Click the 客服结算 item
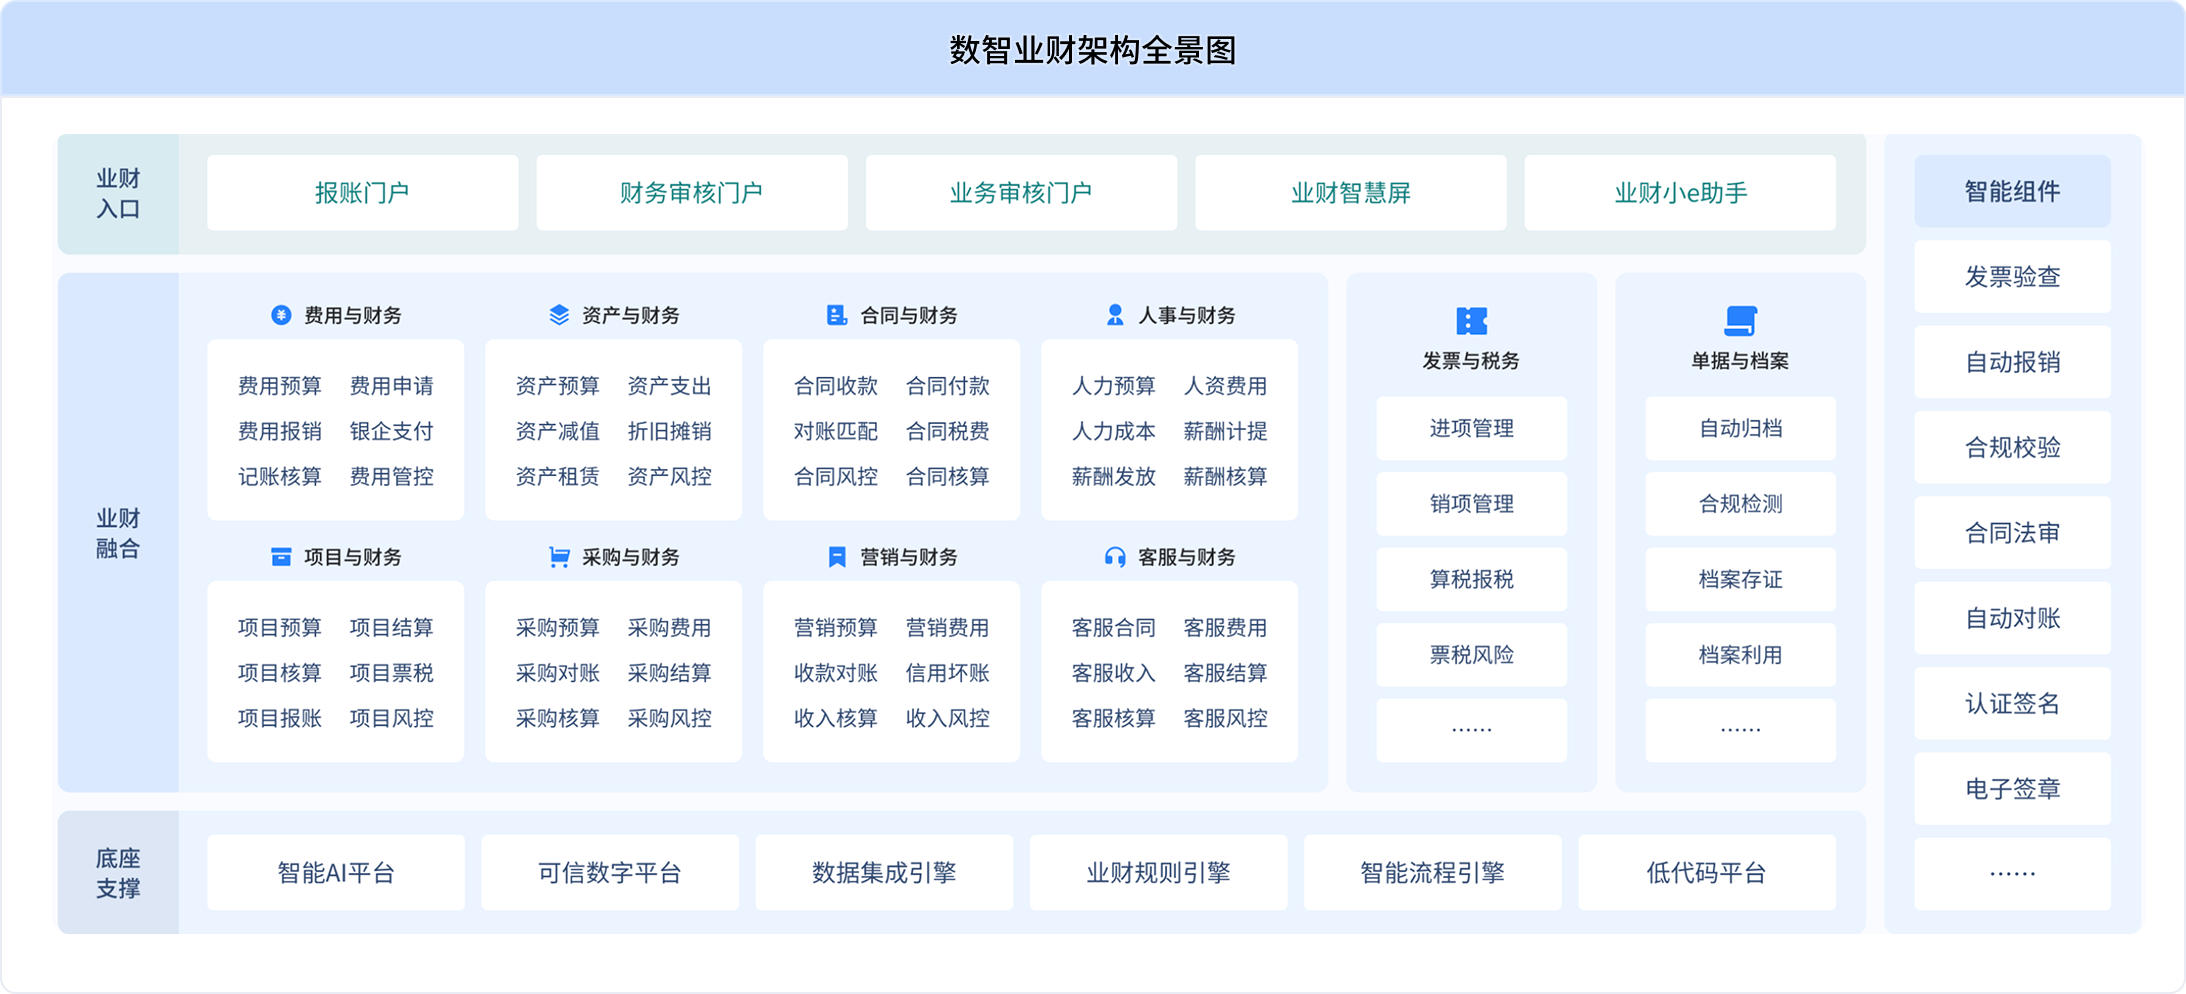The width and height of the screenshot is (2186, 994). pyautogui.click(x=1226, y=673)
